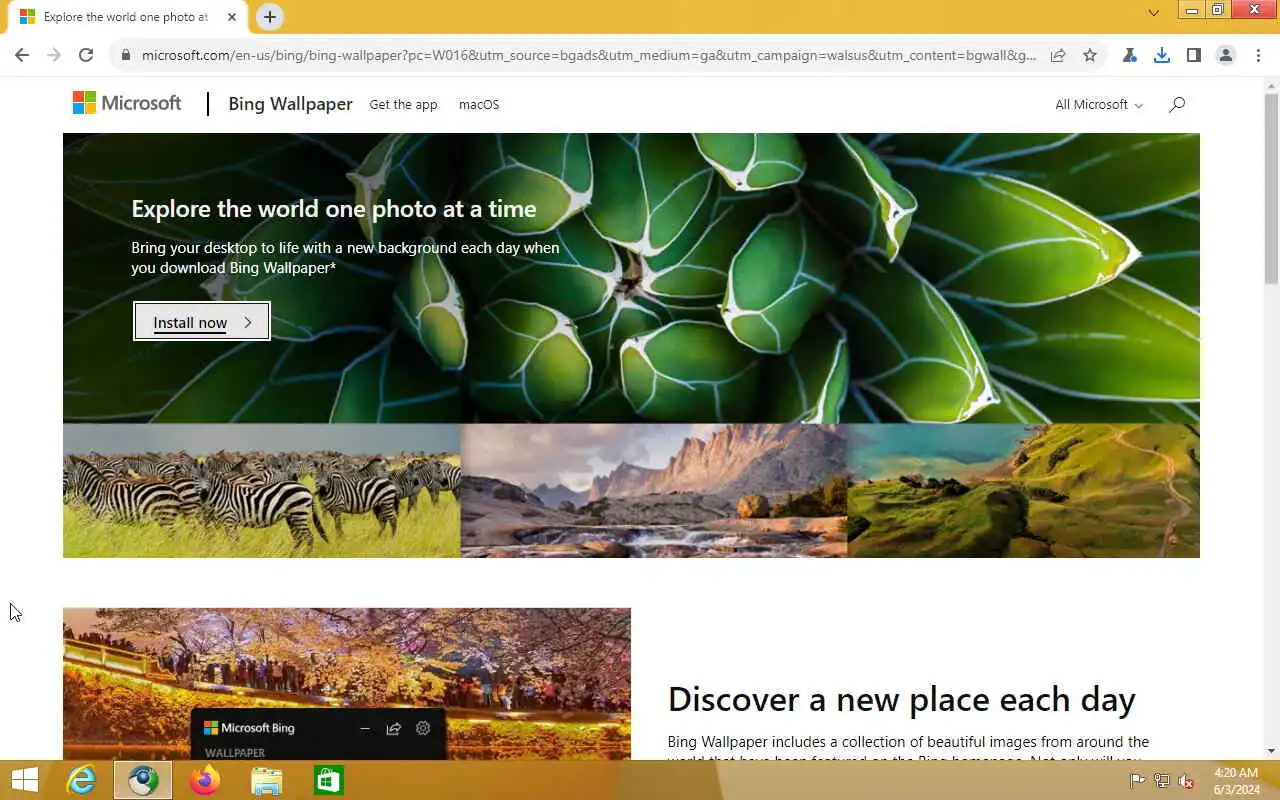1280x800 pixels.
Task: Open Chrome downloads icon
Action: [x=1162, y=56]
